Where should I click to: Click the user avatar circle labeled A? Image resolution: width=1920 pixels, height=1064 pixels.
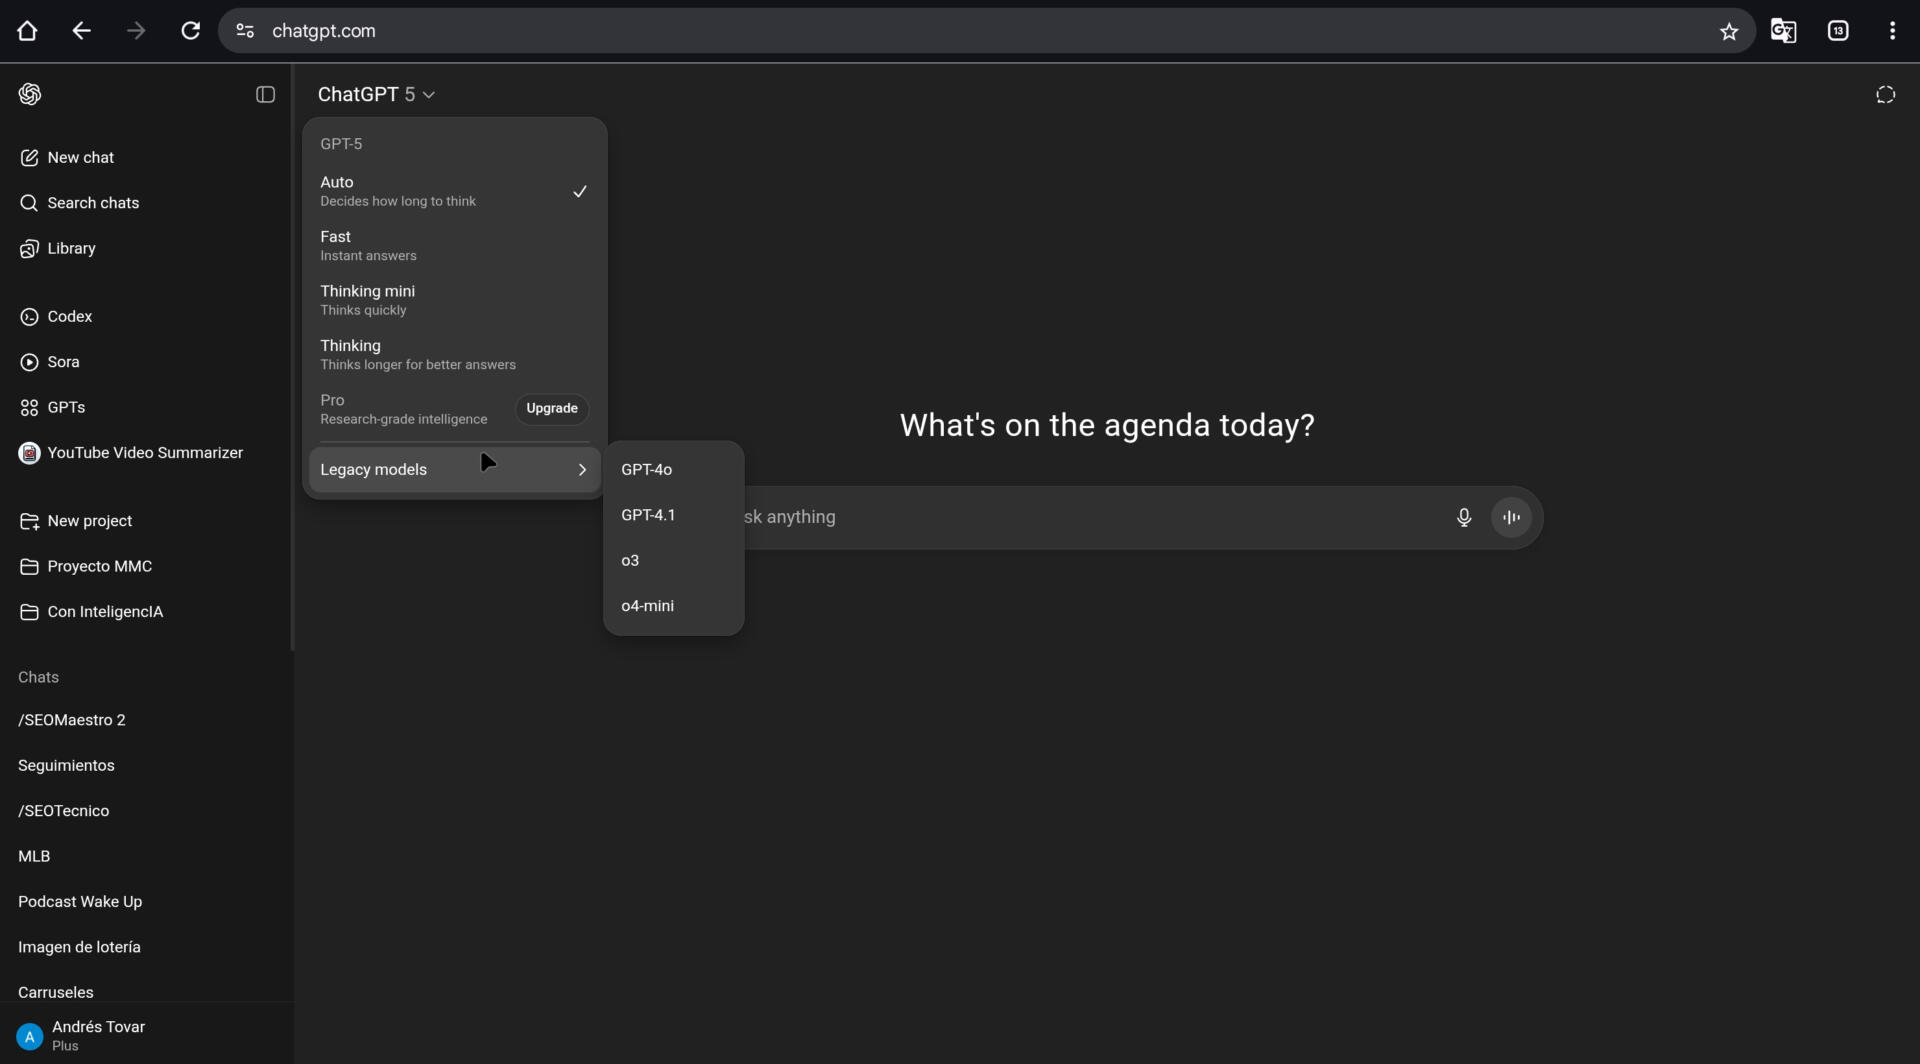(30, 1036)
